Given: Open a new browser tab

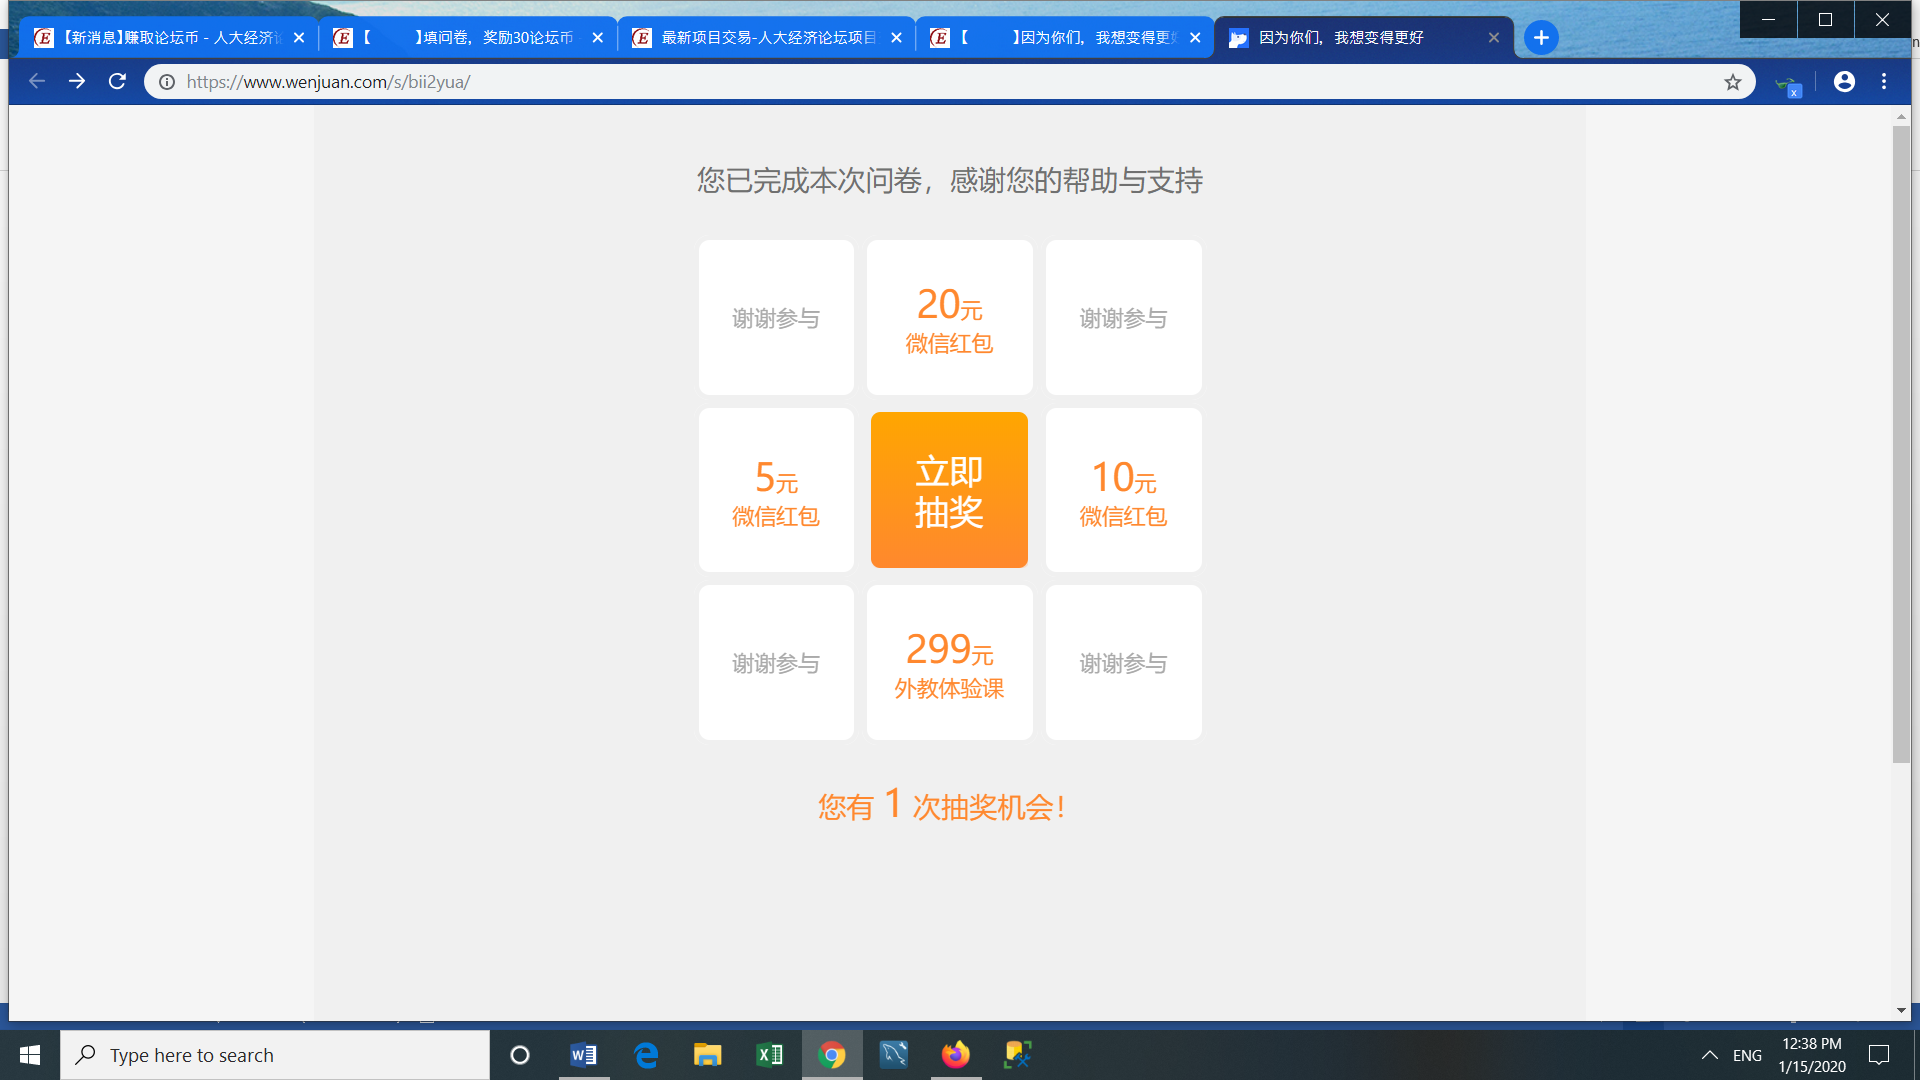Looking at the screenshot, I should [x=1541, y=38].
